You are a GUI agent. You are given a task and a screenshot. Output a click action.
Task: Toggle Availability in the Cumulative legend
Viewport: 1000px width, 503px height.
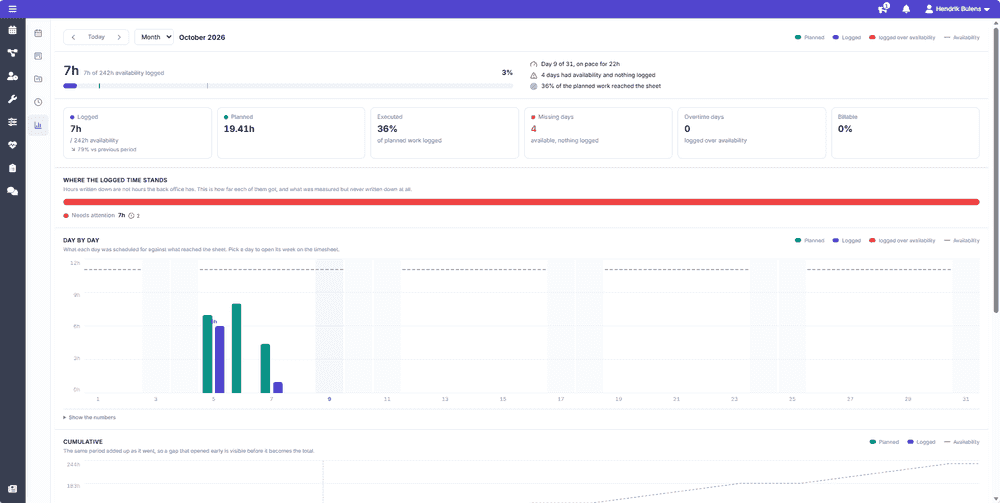pyautogui.click(x=962, y=442)
